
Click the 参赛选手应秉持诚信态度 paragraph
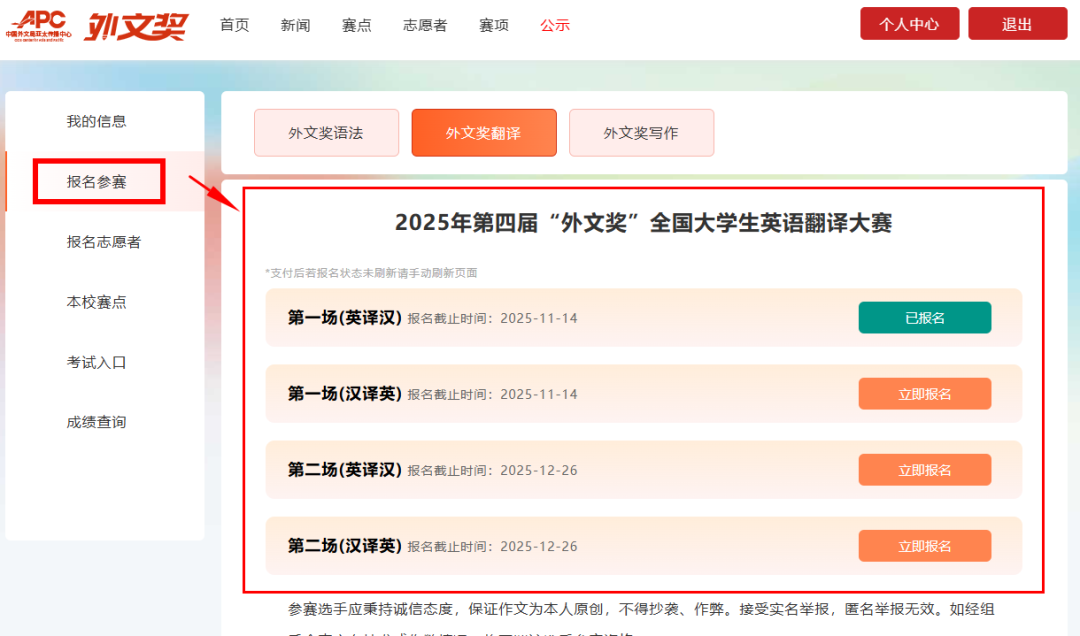(x=641, y=618)
